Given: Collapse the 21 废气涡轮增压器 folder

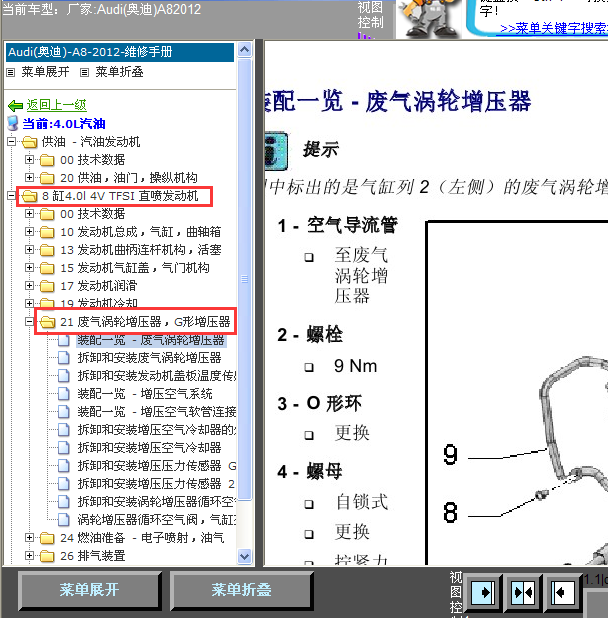Looking at the screenshot, I should [29, 322].
